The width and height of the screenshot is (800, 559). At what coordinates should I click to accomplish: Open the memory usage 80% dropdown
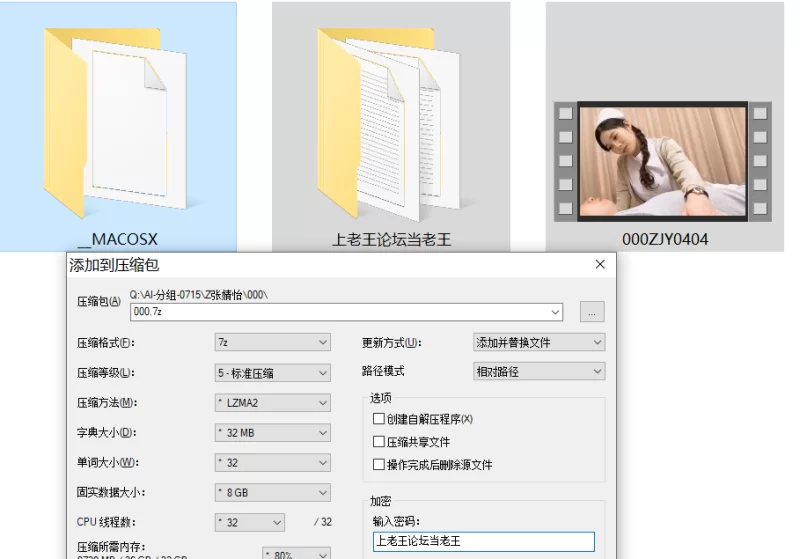(296, 553)
